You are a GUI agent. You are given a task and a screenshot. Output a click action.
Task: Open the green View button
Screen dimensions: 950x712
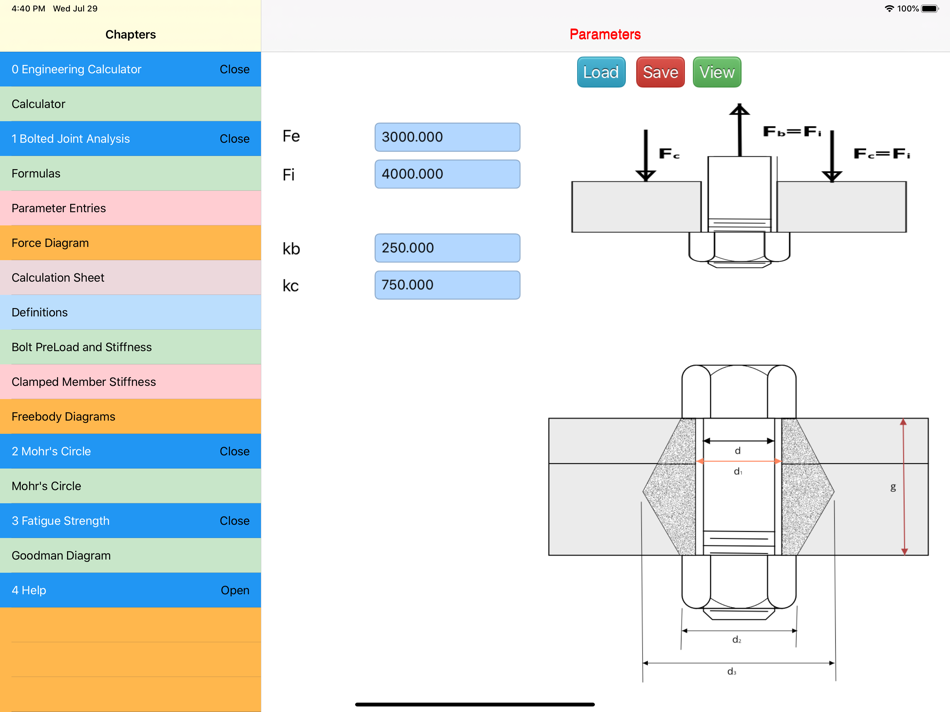pos(717,72)
